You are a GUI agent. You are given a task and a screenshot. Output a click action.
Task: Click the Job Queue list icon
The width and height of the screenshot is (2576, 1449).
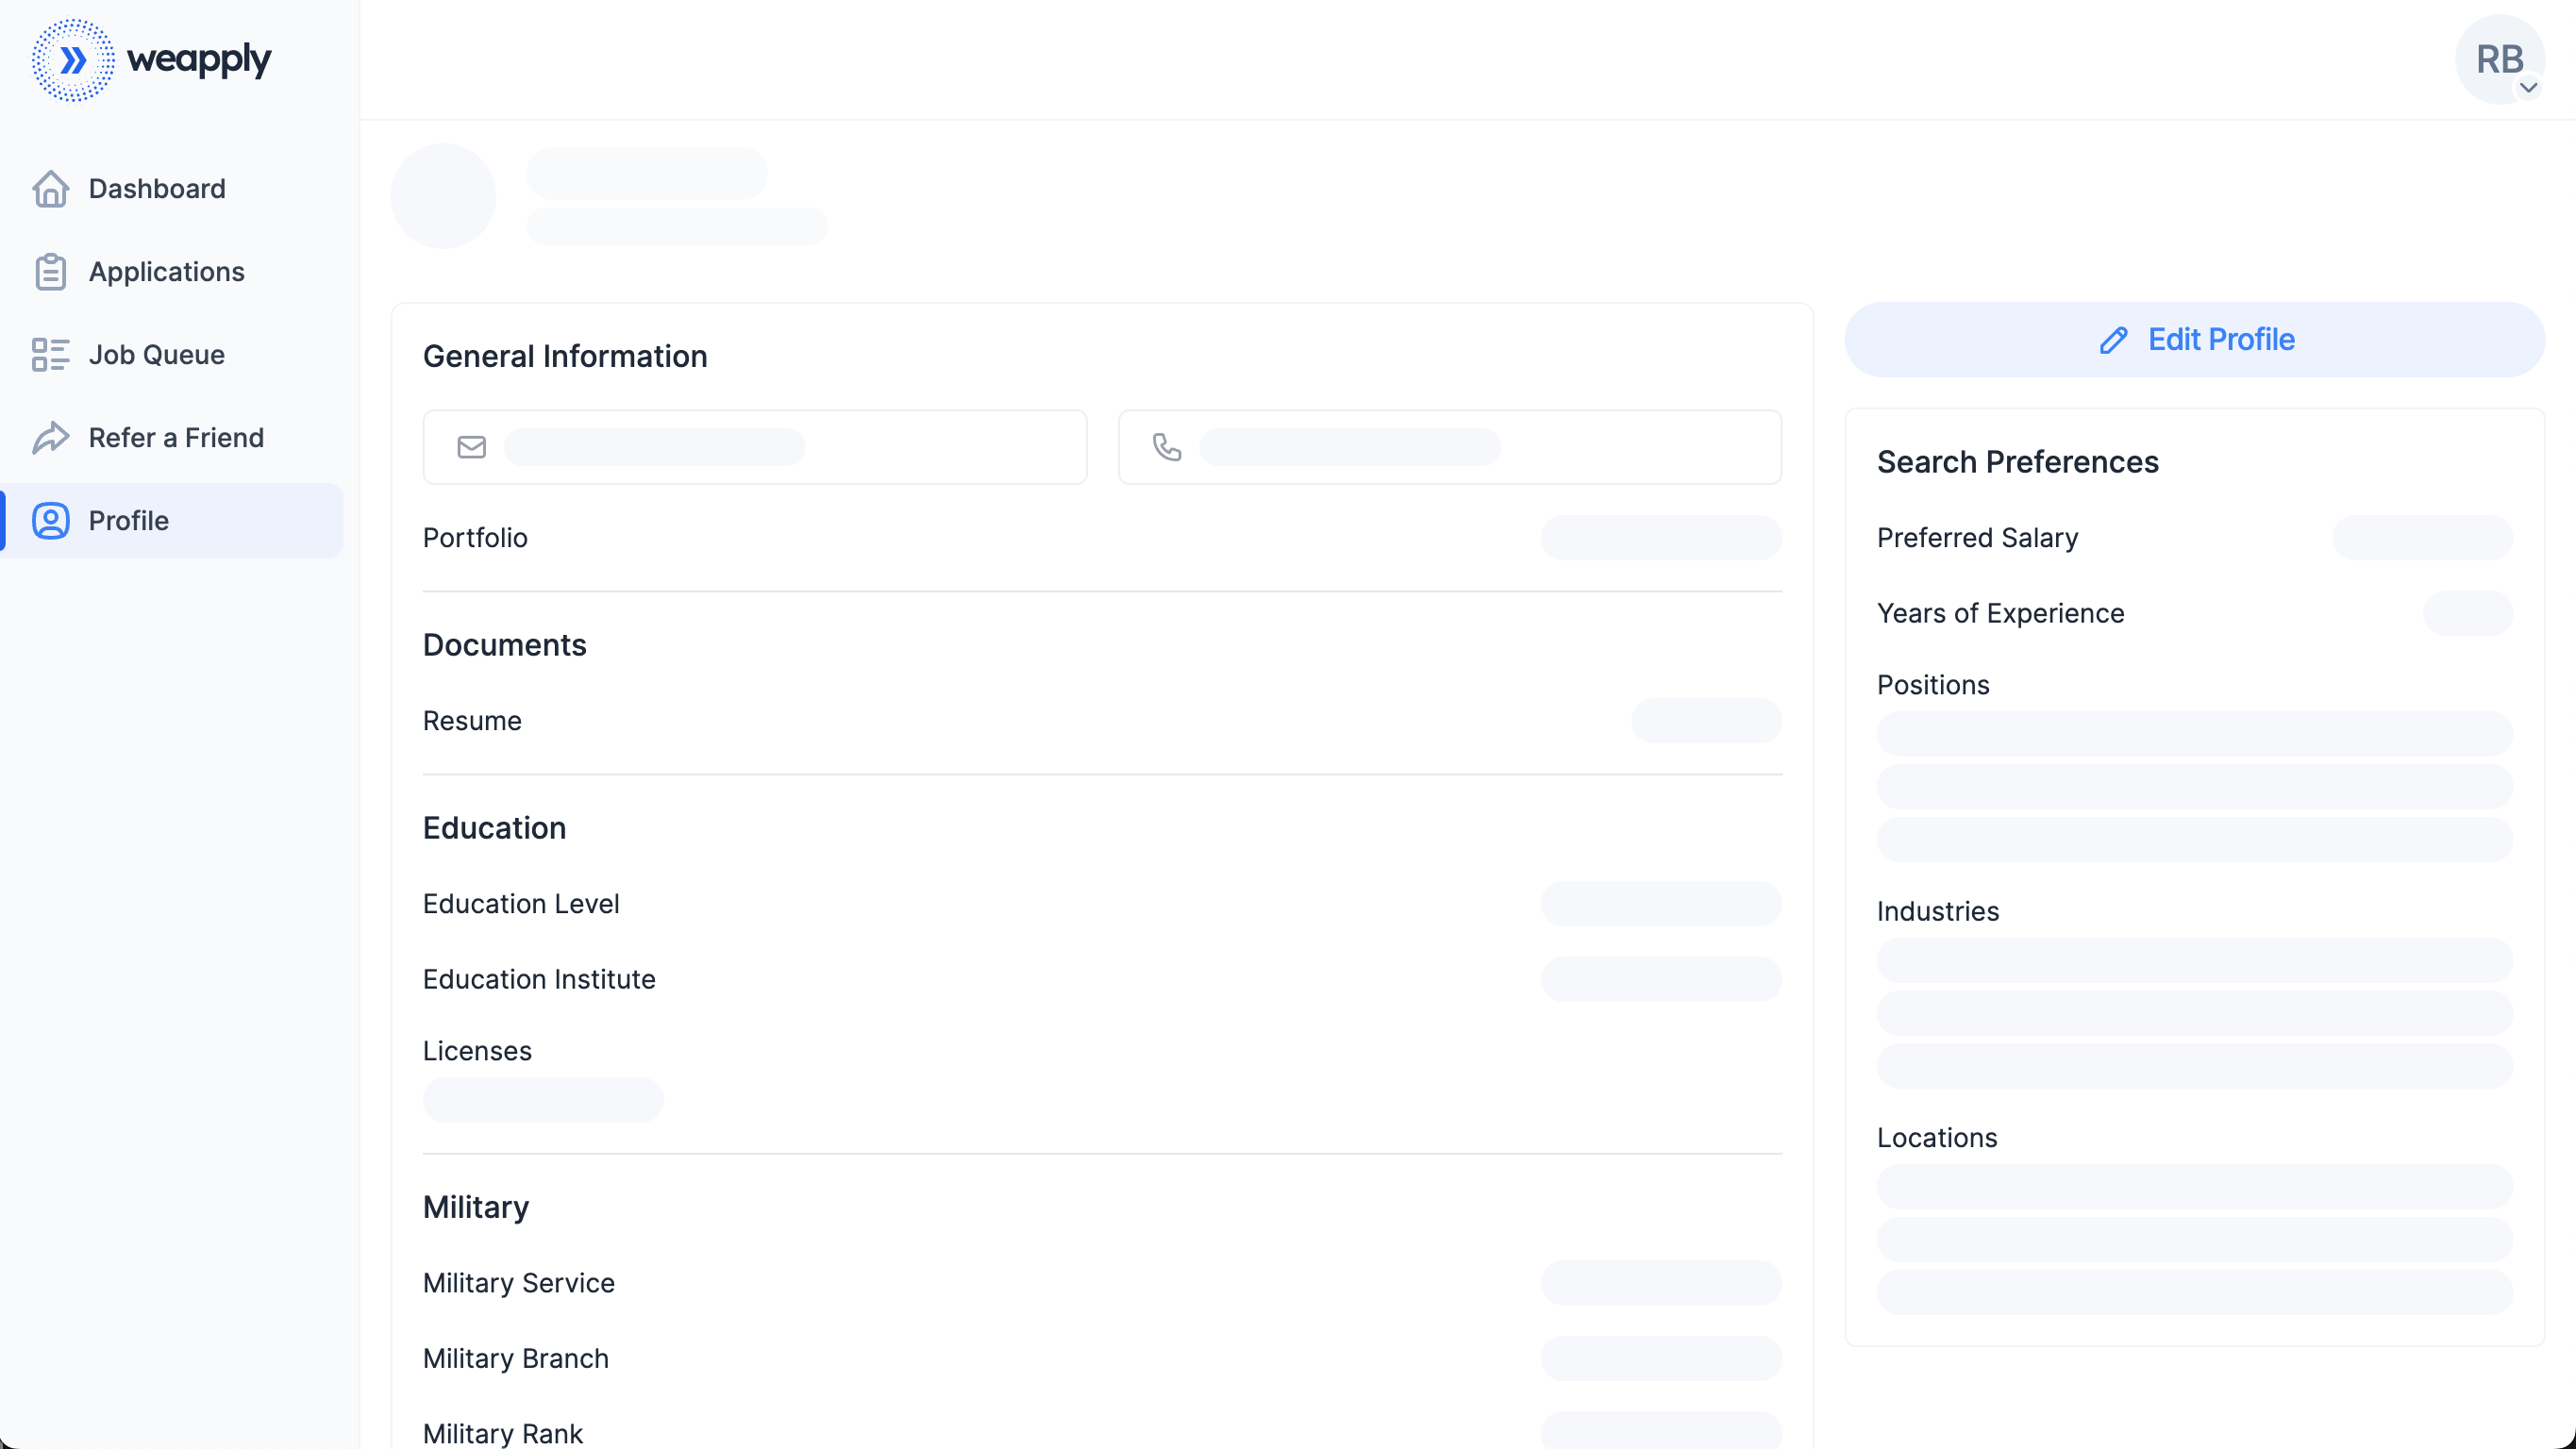click(50, 355)
